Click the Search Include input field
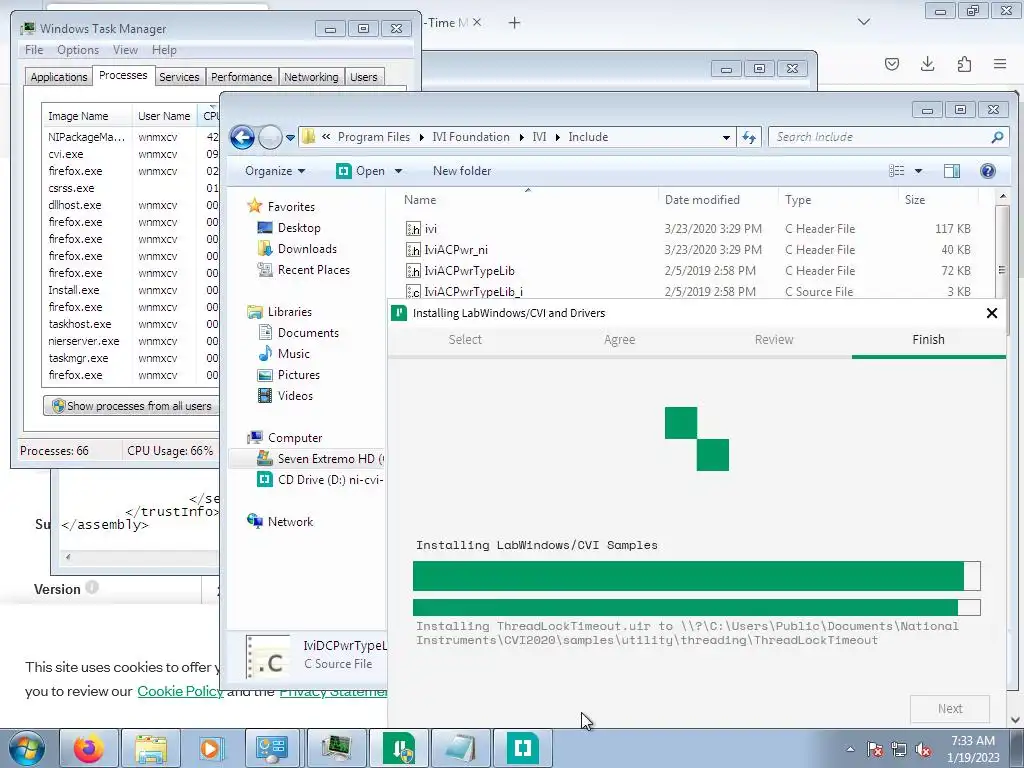Viewport: 1024px width, 768px height. tap(878, 137)
